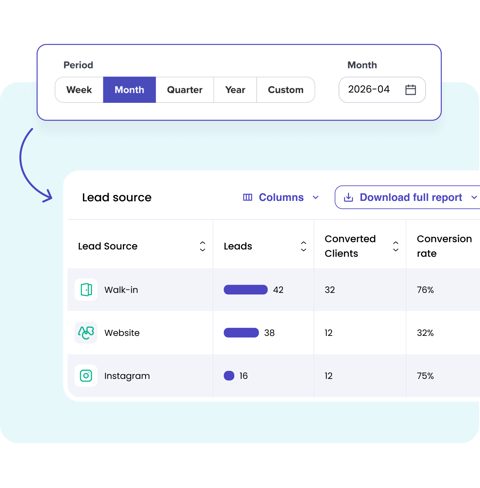
Task: Expand the Download full report chevron
Action: coord(474,197)
